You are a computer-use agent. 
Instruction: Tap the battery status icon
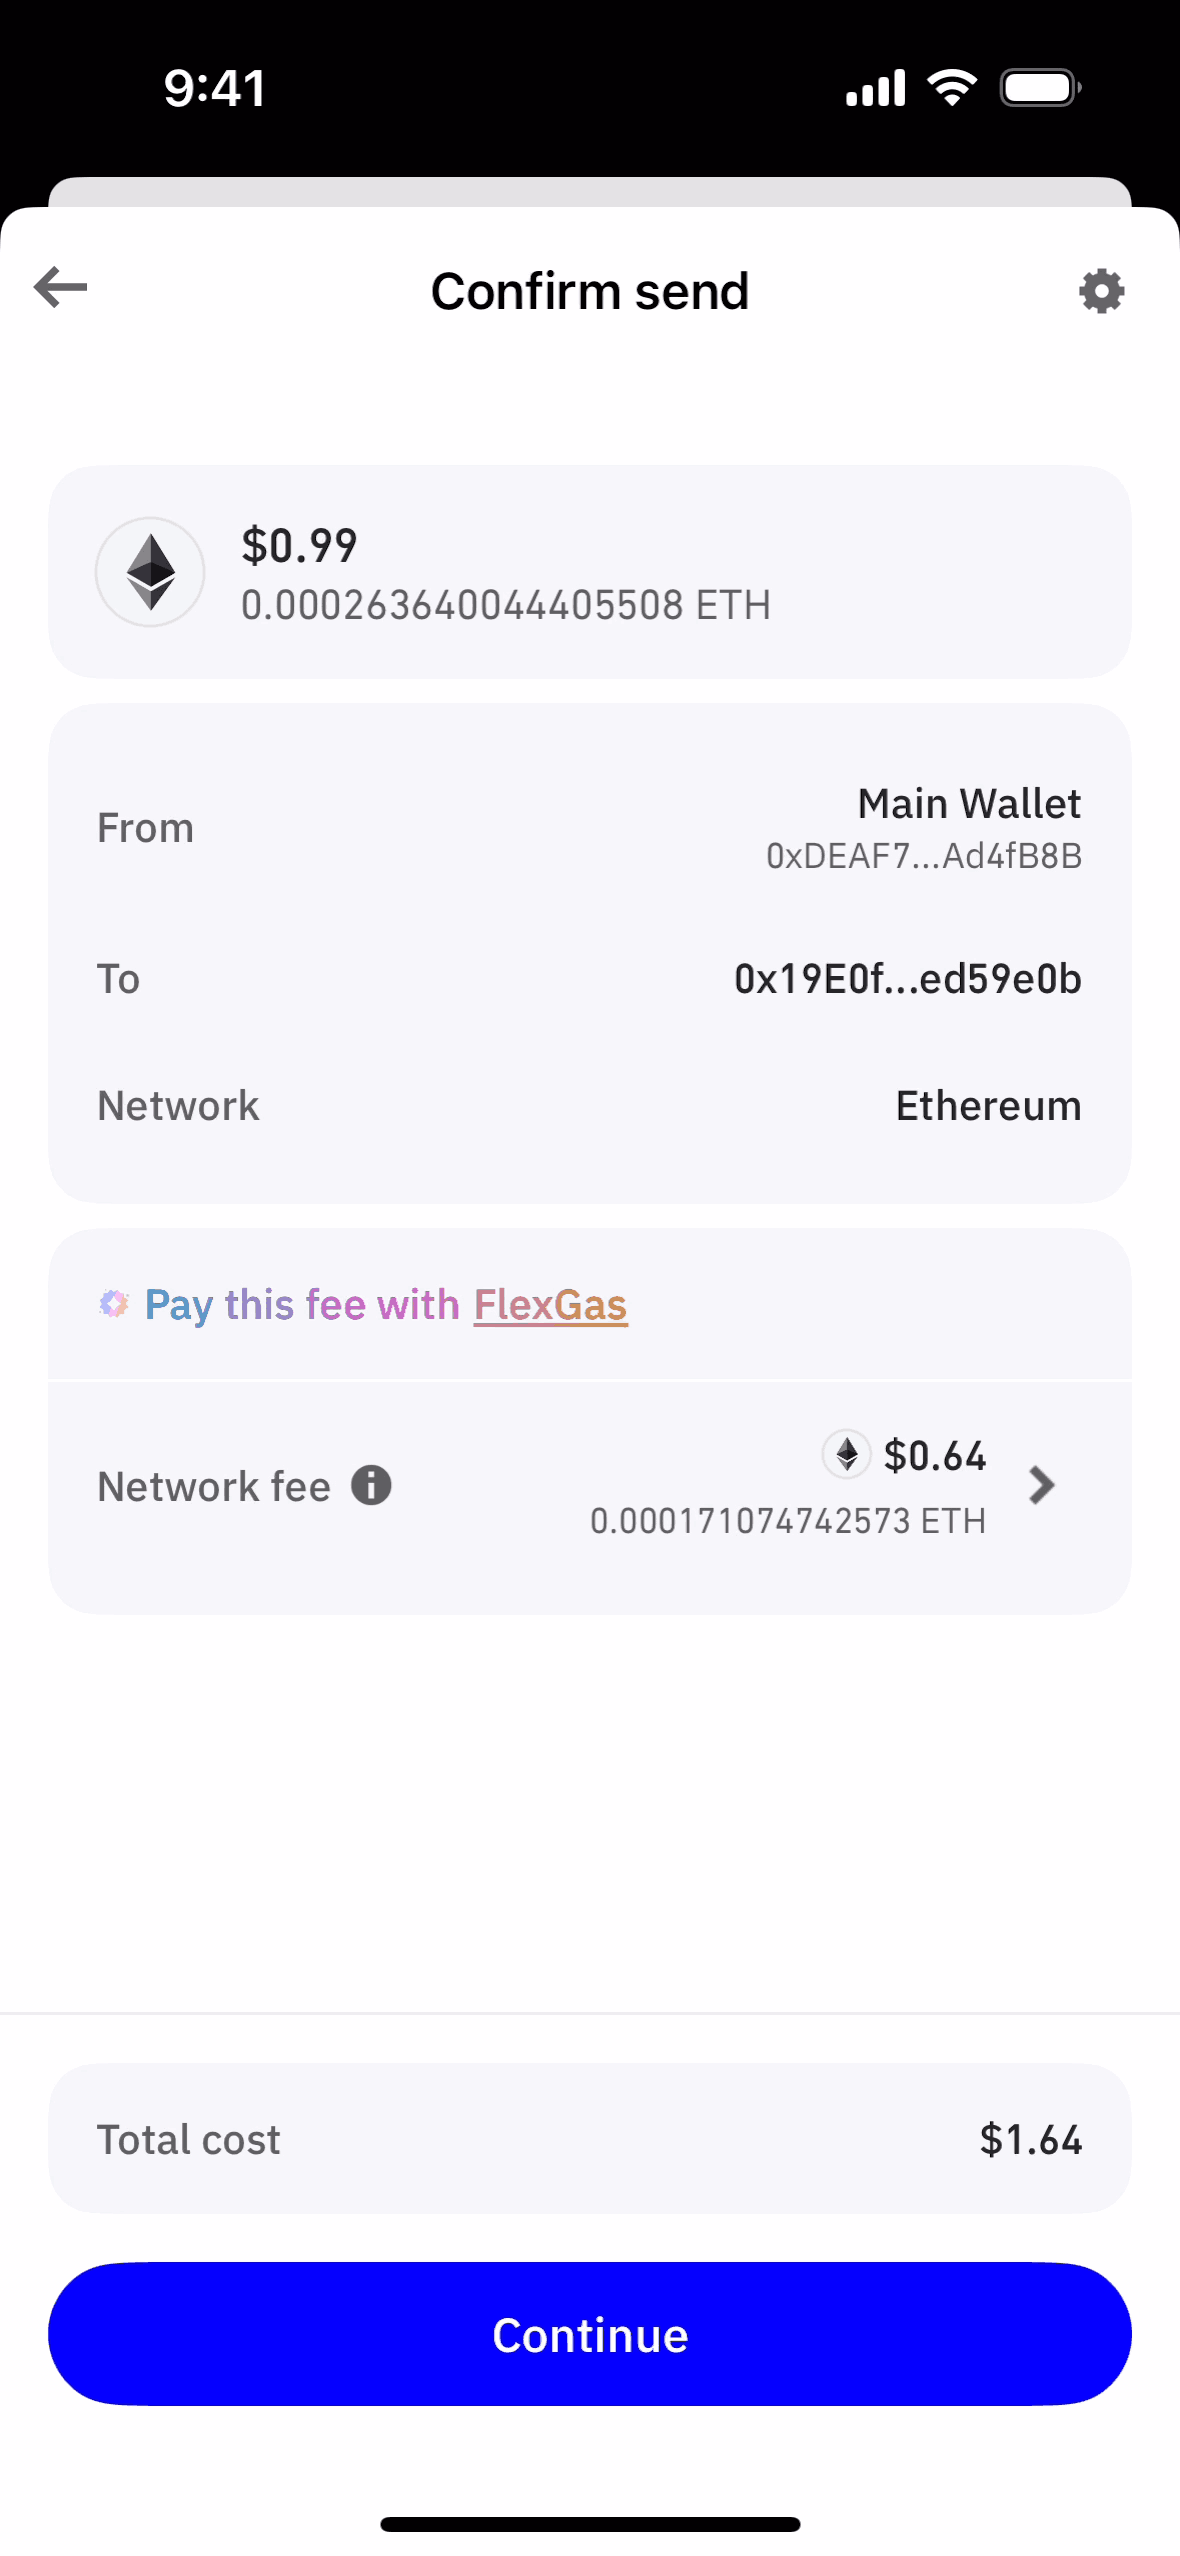tap(1040, 88)
